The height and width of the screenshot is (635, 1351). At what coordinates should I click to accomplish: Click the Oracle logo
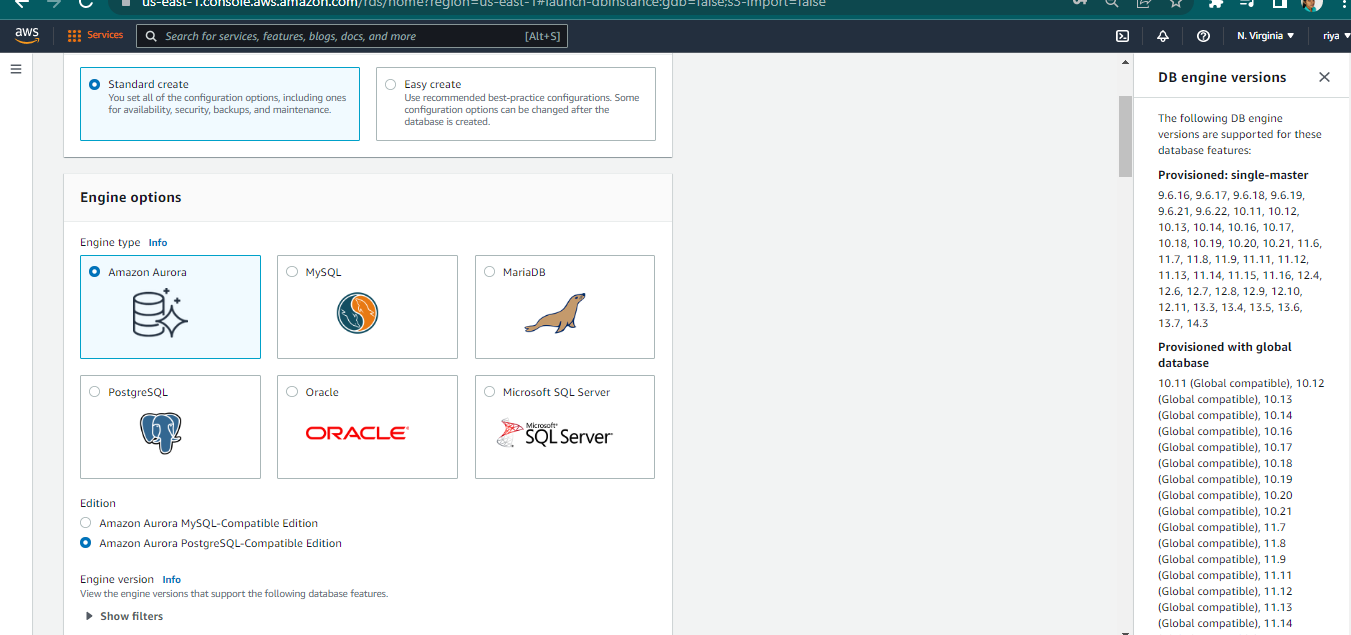tap(357, 433)
